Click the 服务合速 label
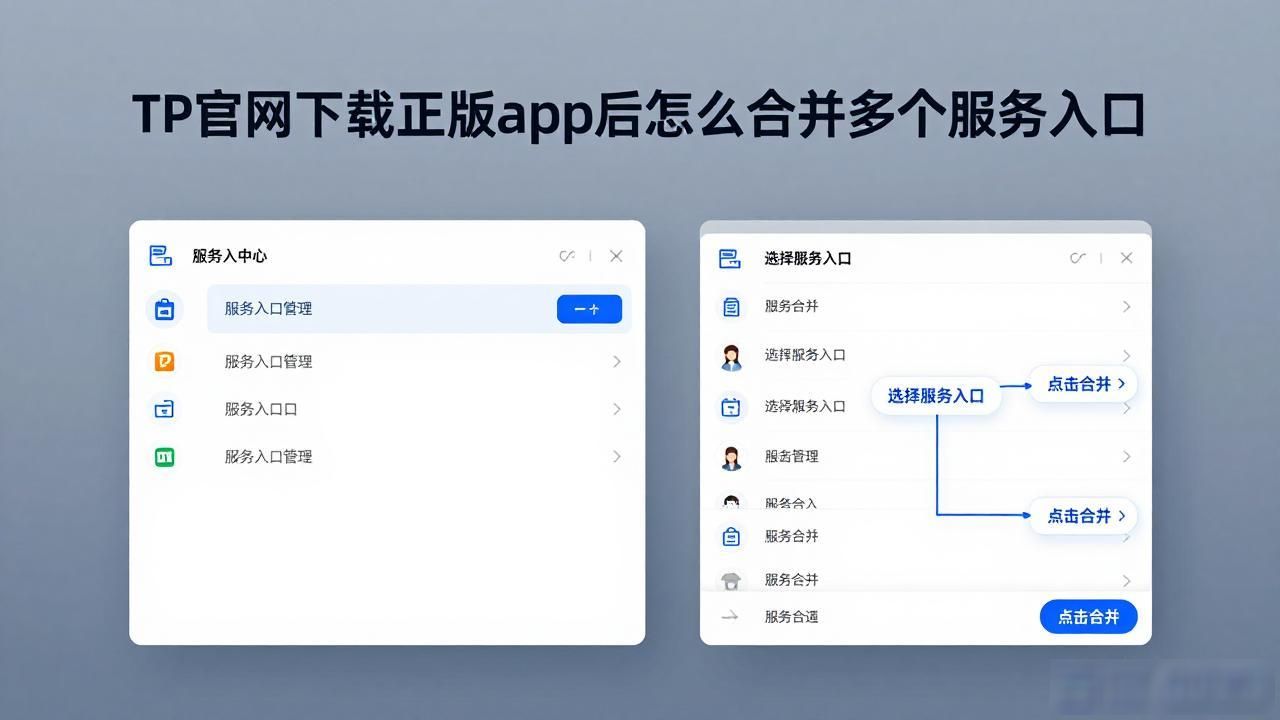The image size is (1280, 720). [792, 617]
